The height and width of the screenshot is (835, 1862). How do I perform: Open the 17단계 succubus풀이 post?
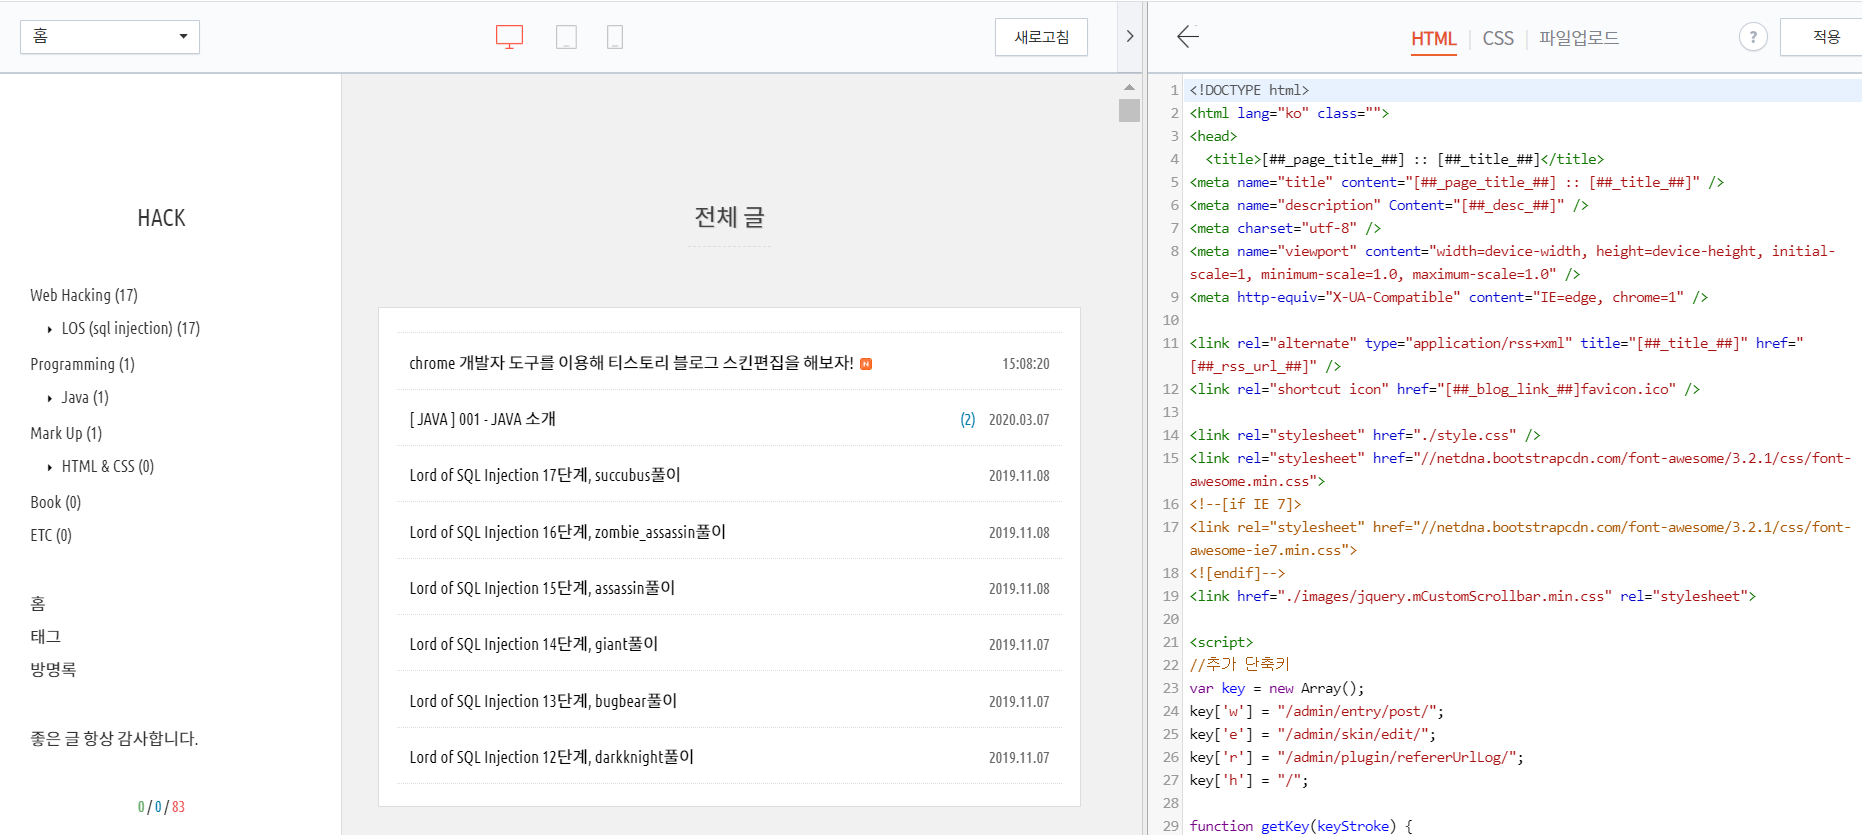click(x=545, y=475)
